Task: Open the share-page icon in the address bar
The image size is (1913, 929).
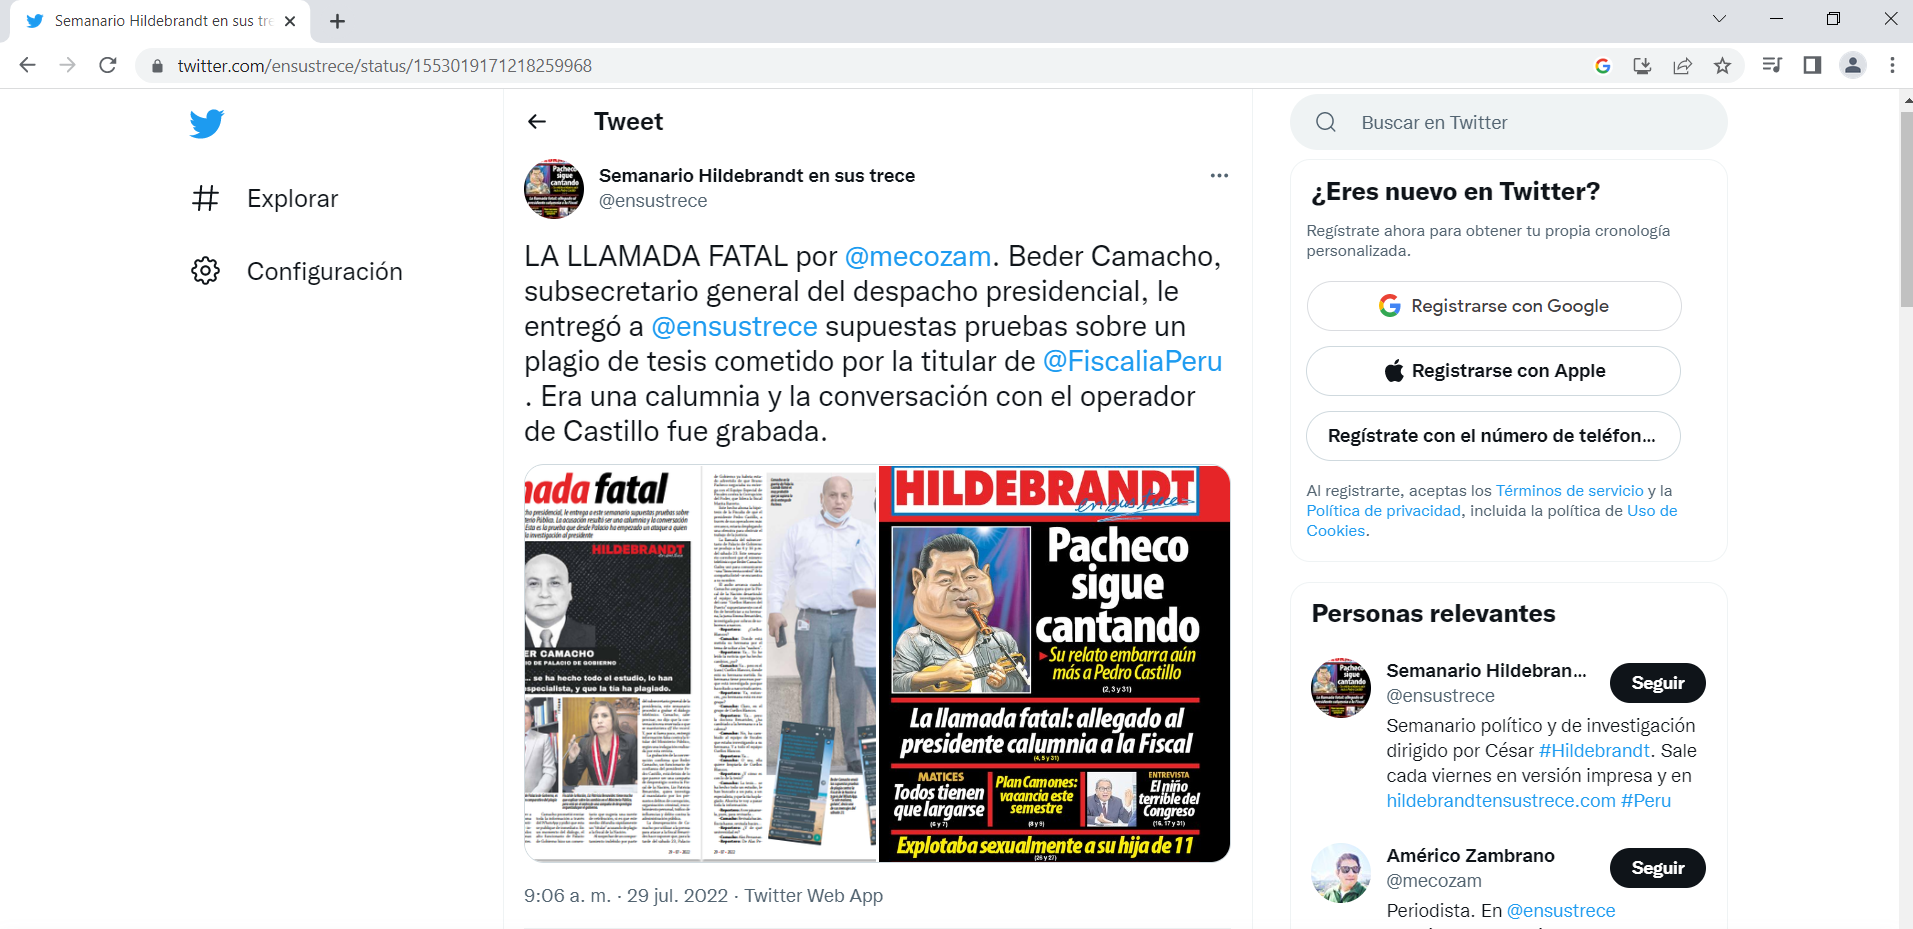Action: pos(1682,66)
